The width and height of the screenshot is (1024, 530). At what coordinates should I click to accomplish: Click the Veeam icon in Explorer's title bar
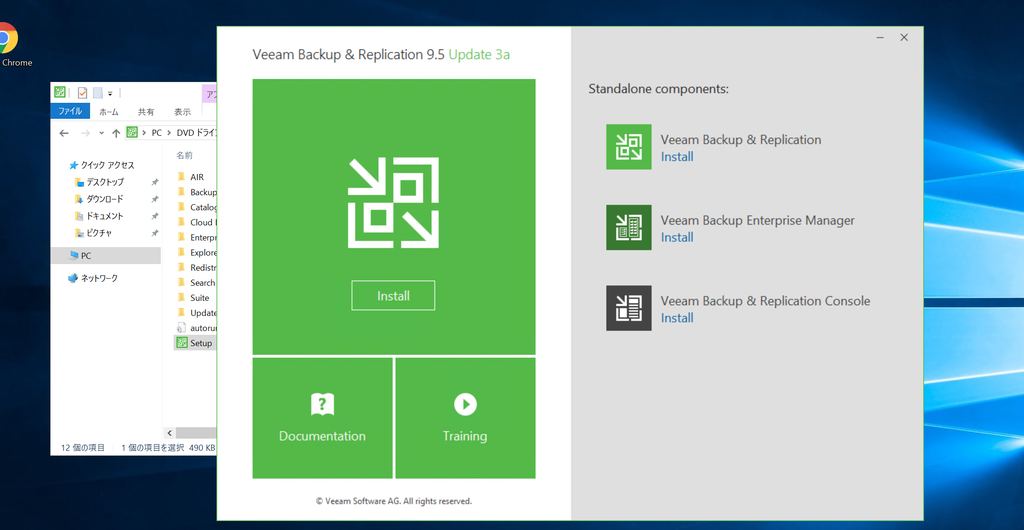click(60, 92)
